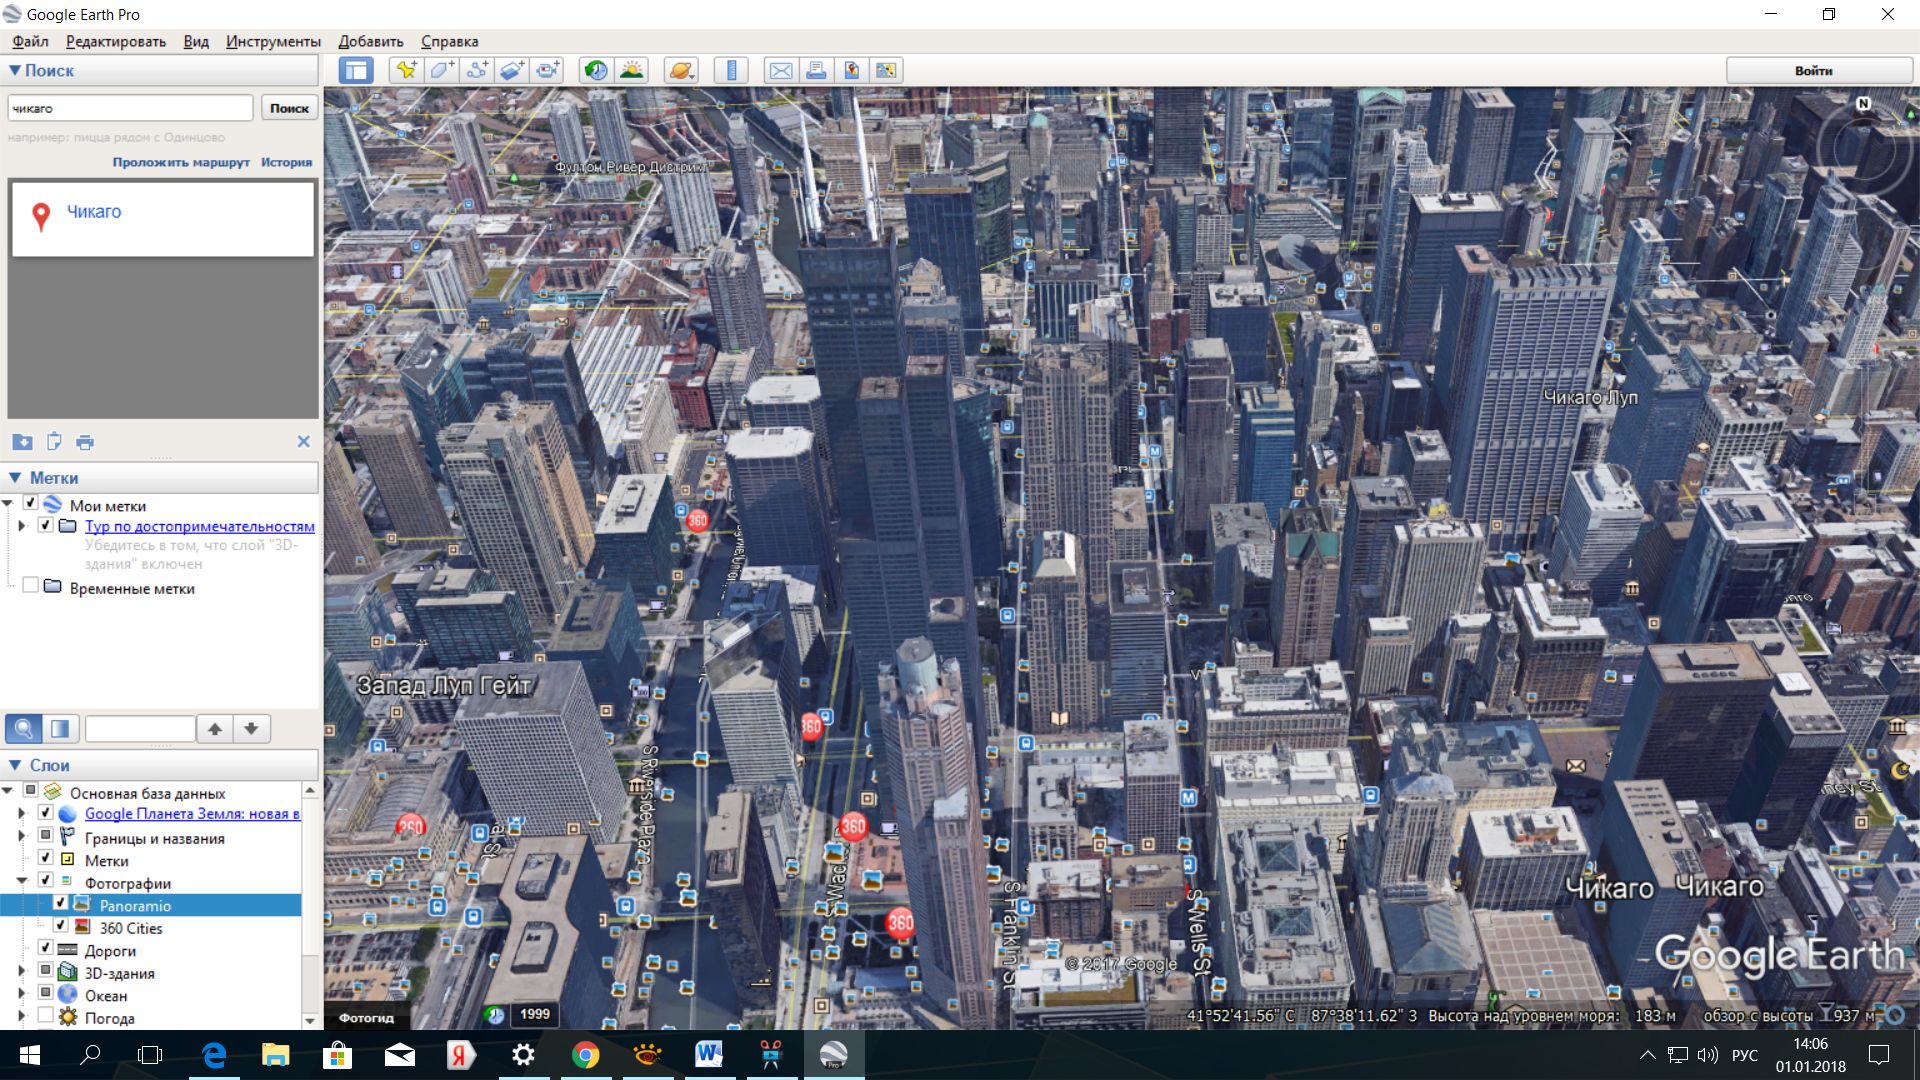This screenshot has height=1080, width=1920.
Task: Toggle sunlight across the landscape
Action: point(631,70)
